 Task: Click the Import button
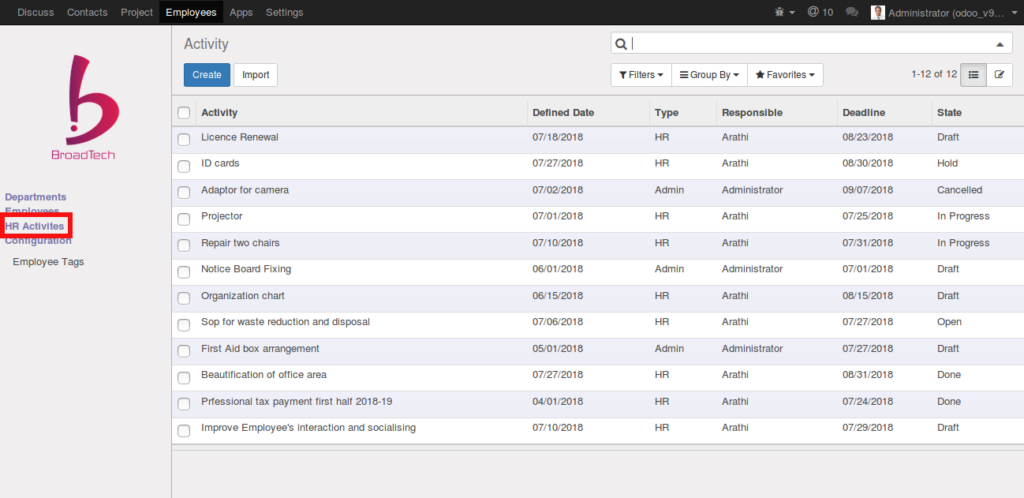(x=255, y=75)
